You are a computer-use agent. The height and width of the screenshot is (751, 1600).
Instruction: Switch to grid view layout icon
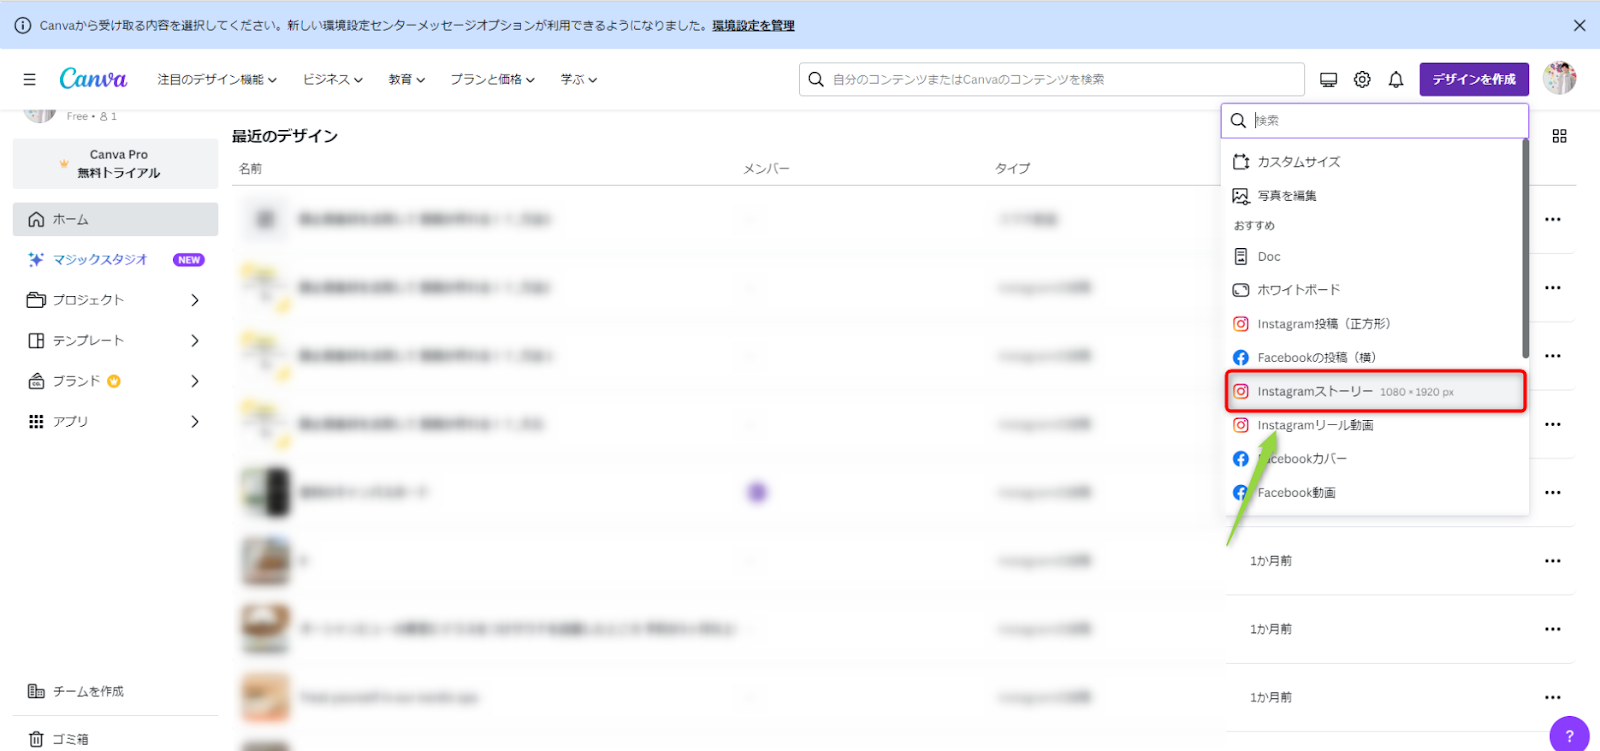coord(1559,136)
